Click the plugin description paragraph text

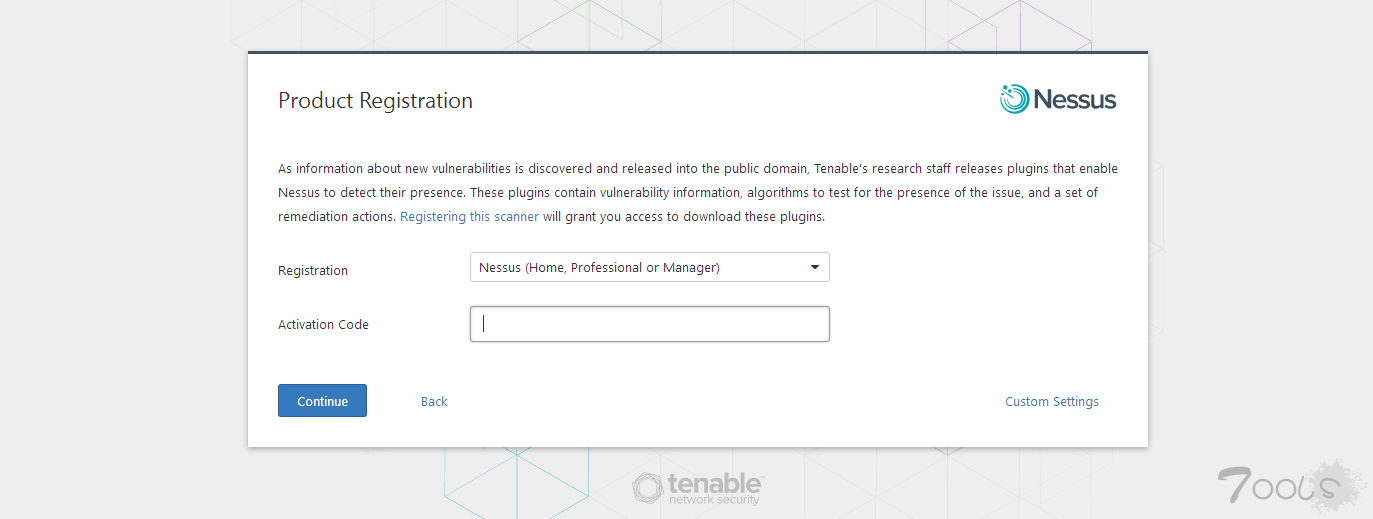(698, 192)
